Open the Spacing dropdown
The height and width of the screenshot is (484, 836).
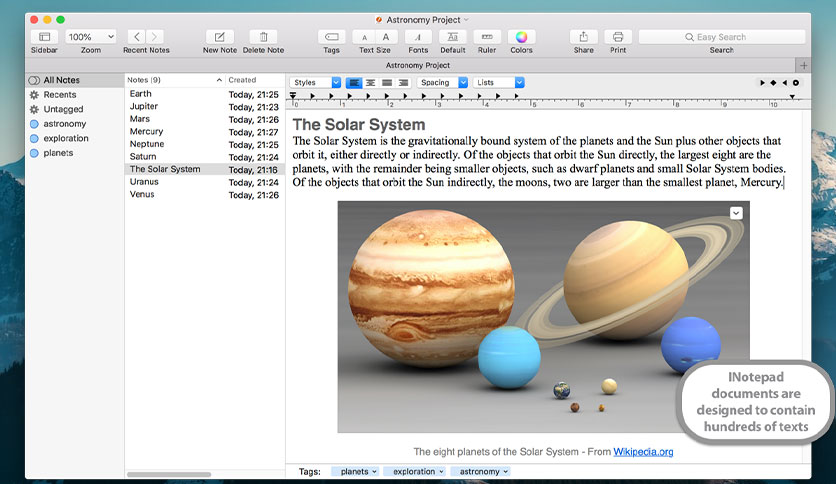pyautogui.click(x=442, y=83)
